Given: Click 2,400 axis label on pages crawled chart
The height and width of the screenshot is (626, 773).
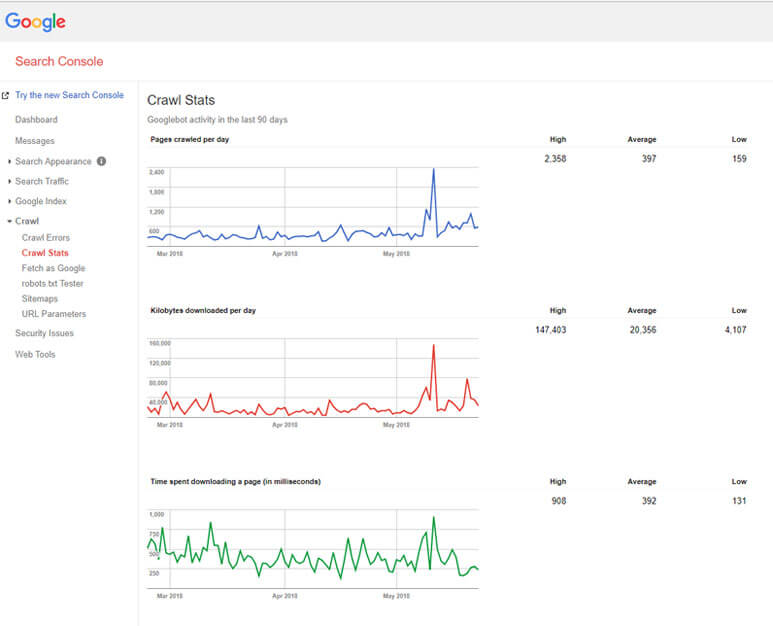Looking at the screenshot, I should pyautogui.click(x=157, y=172).
